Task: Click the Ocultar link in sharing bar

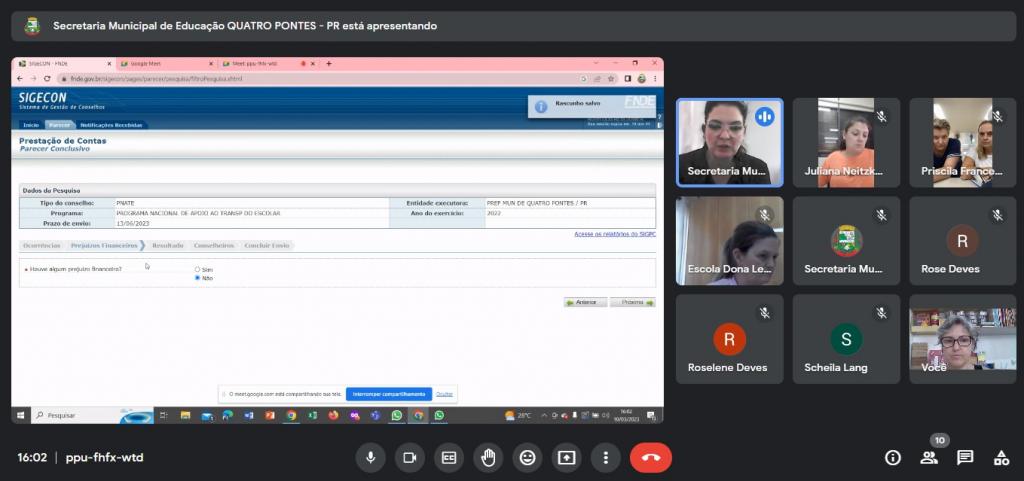Action: click(444, 394)
